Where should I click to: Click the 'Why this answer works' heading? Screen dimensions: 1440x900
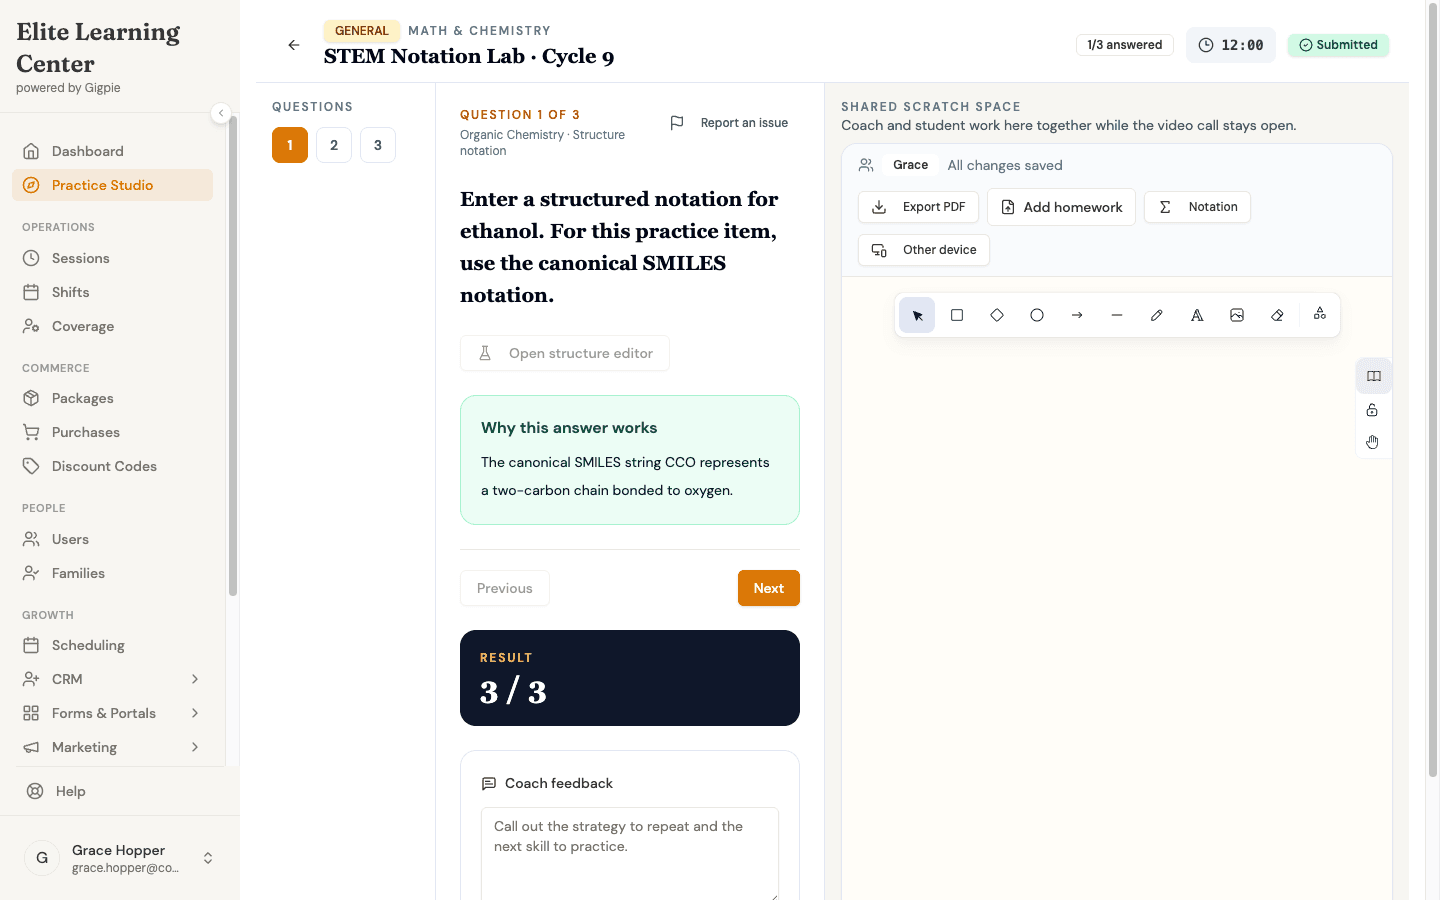click(569, 428)
